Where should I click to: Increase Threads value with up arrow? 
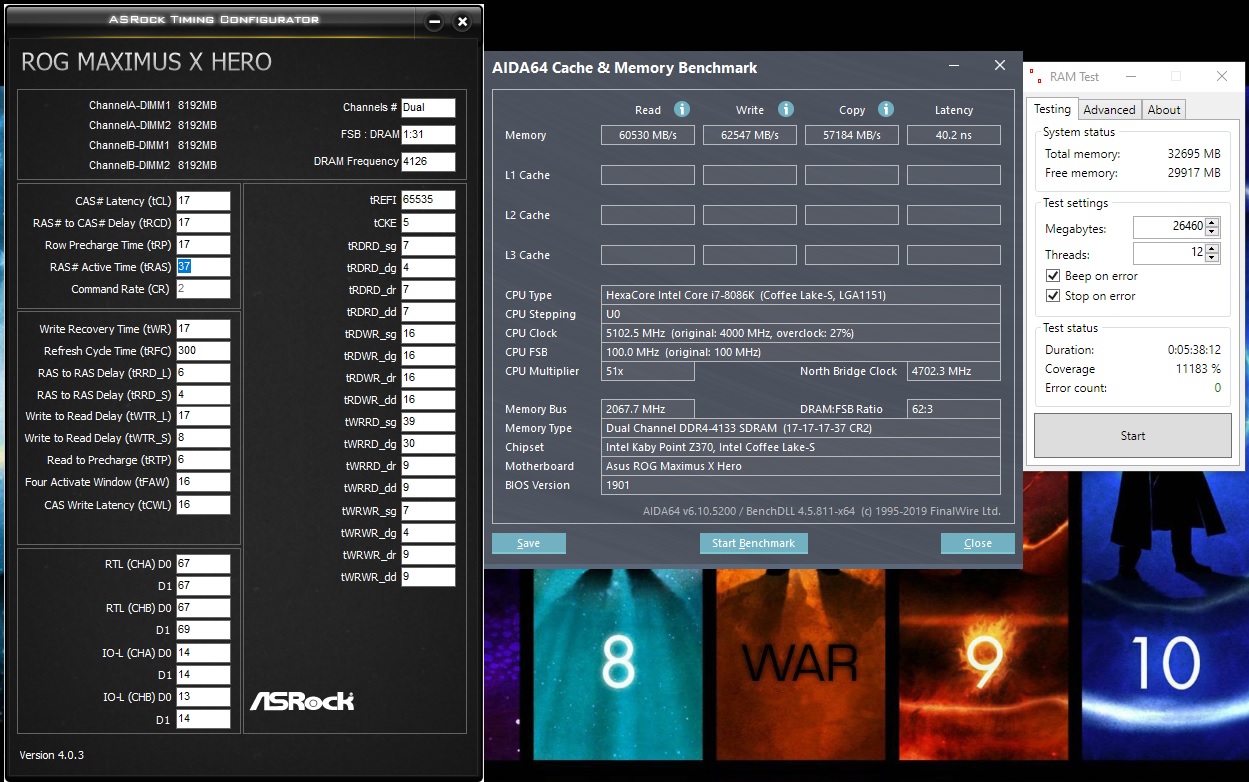click(1212, 249)
